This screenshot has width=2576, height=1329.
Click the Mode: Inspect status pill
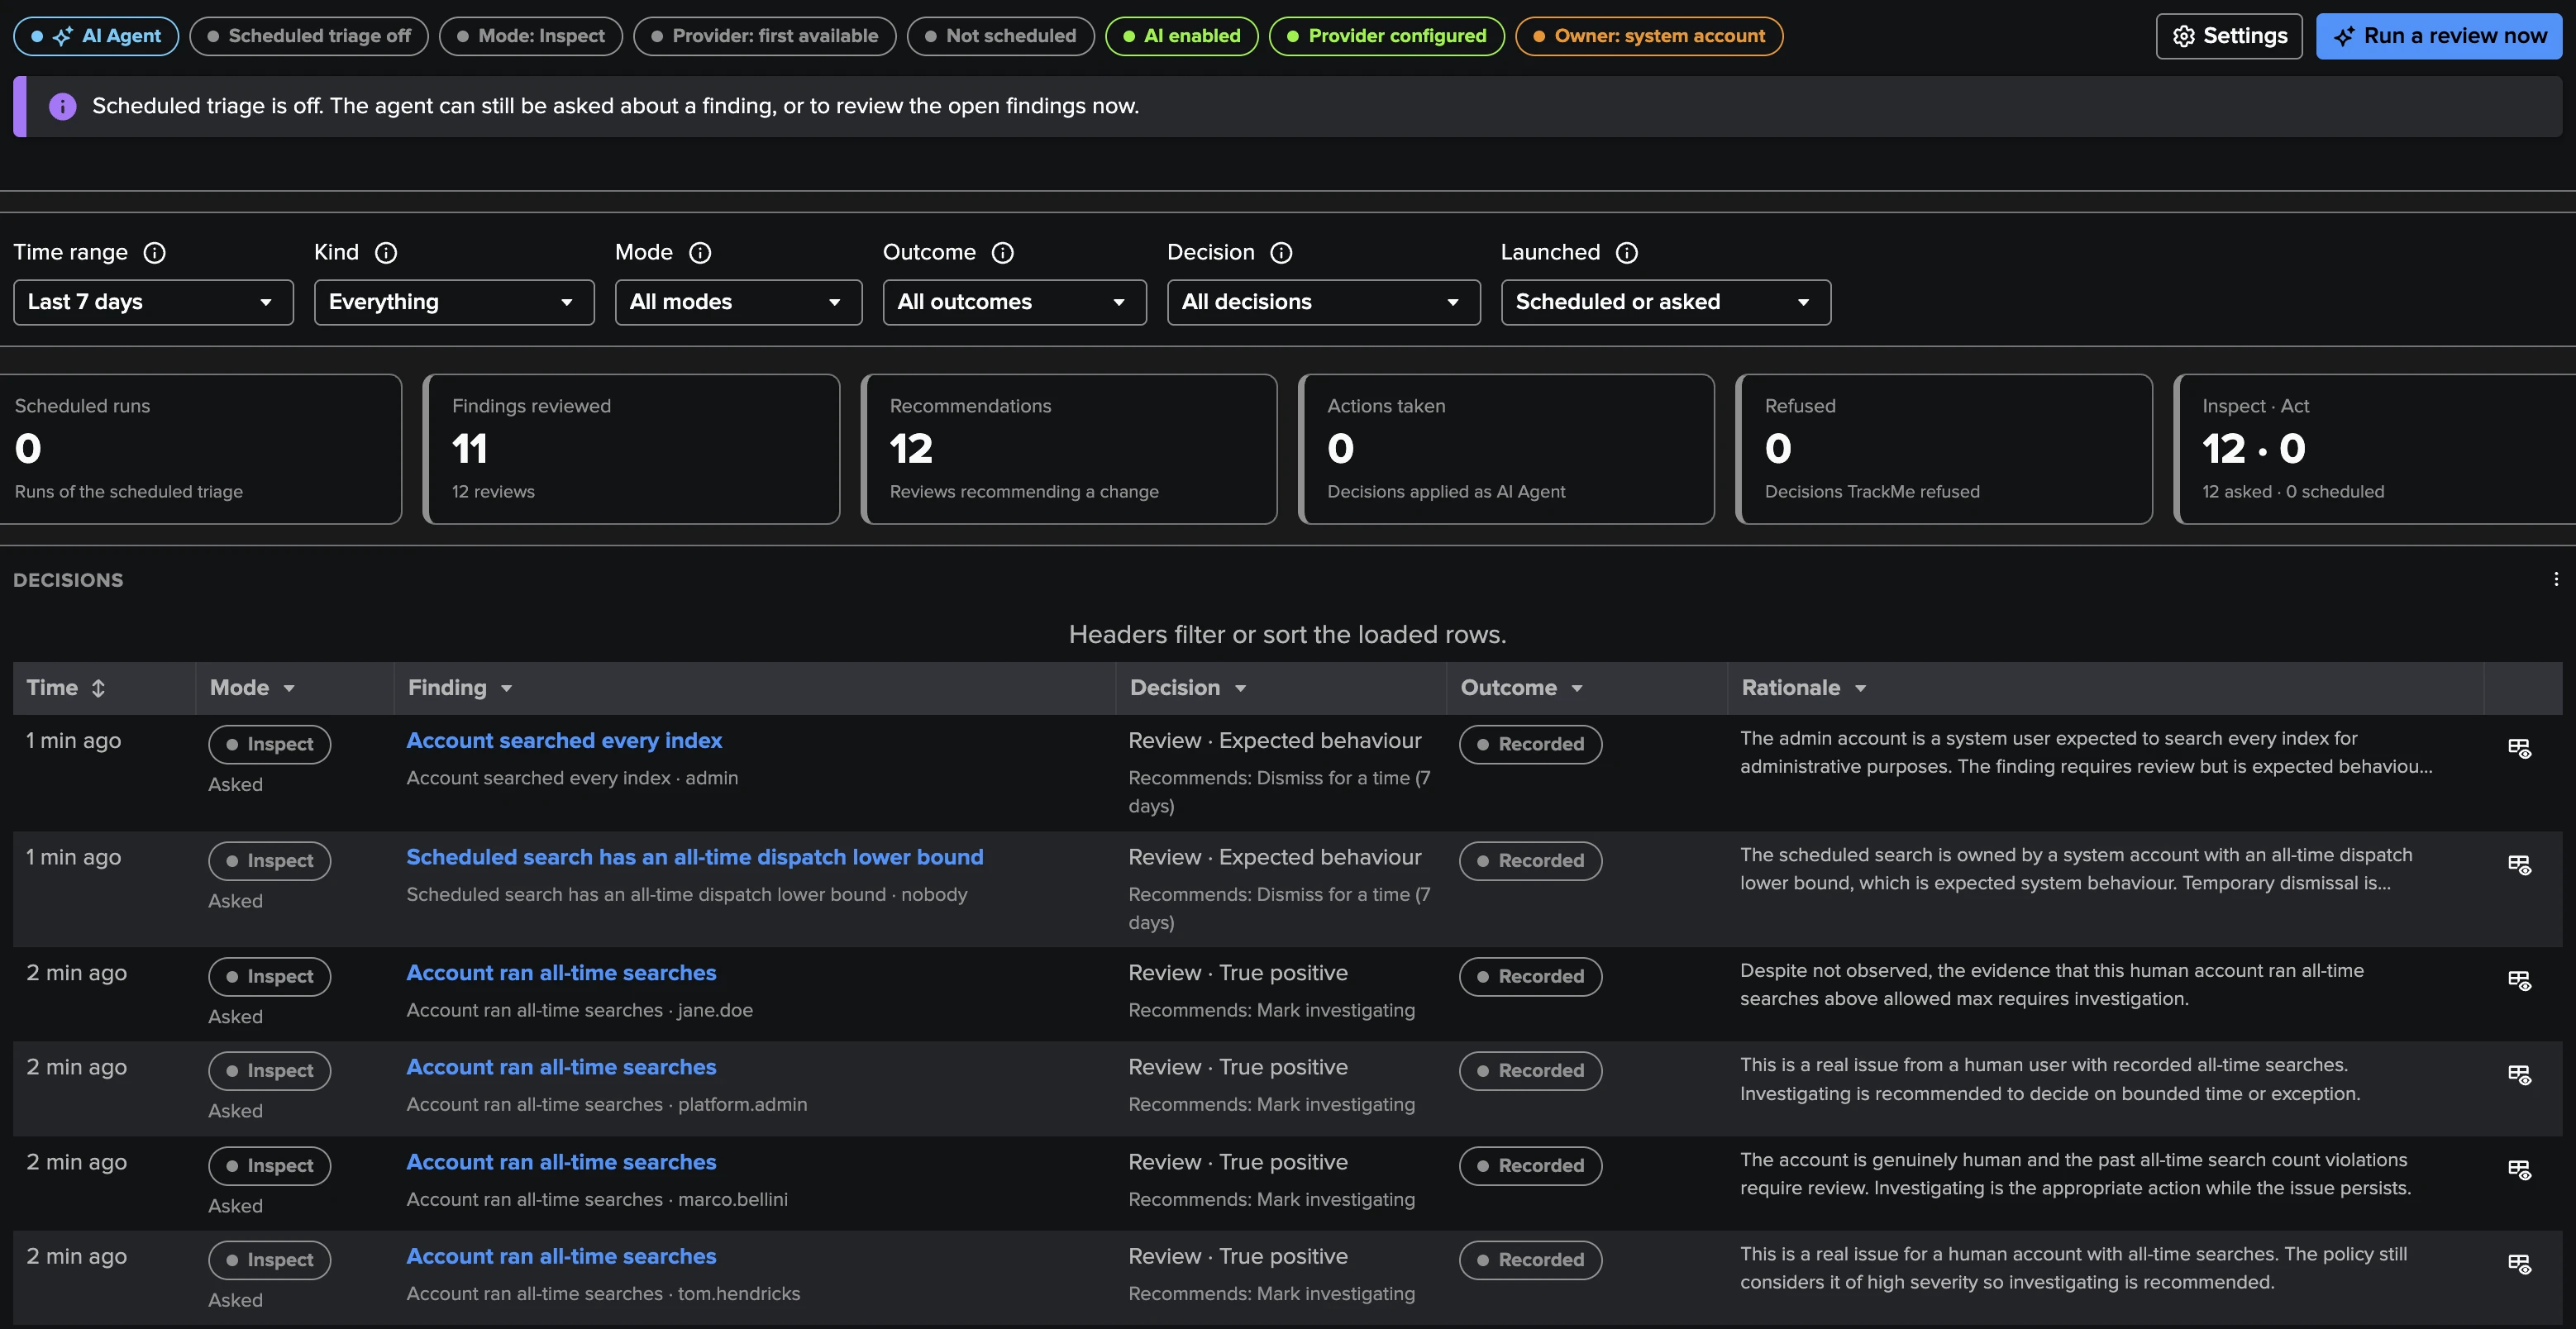click(x=531, y=36)
